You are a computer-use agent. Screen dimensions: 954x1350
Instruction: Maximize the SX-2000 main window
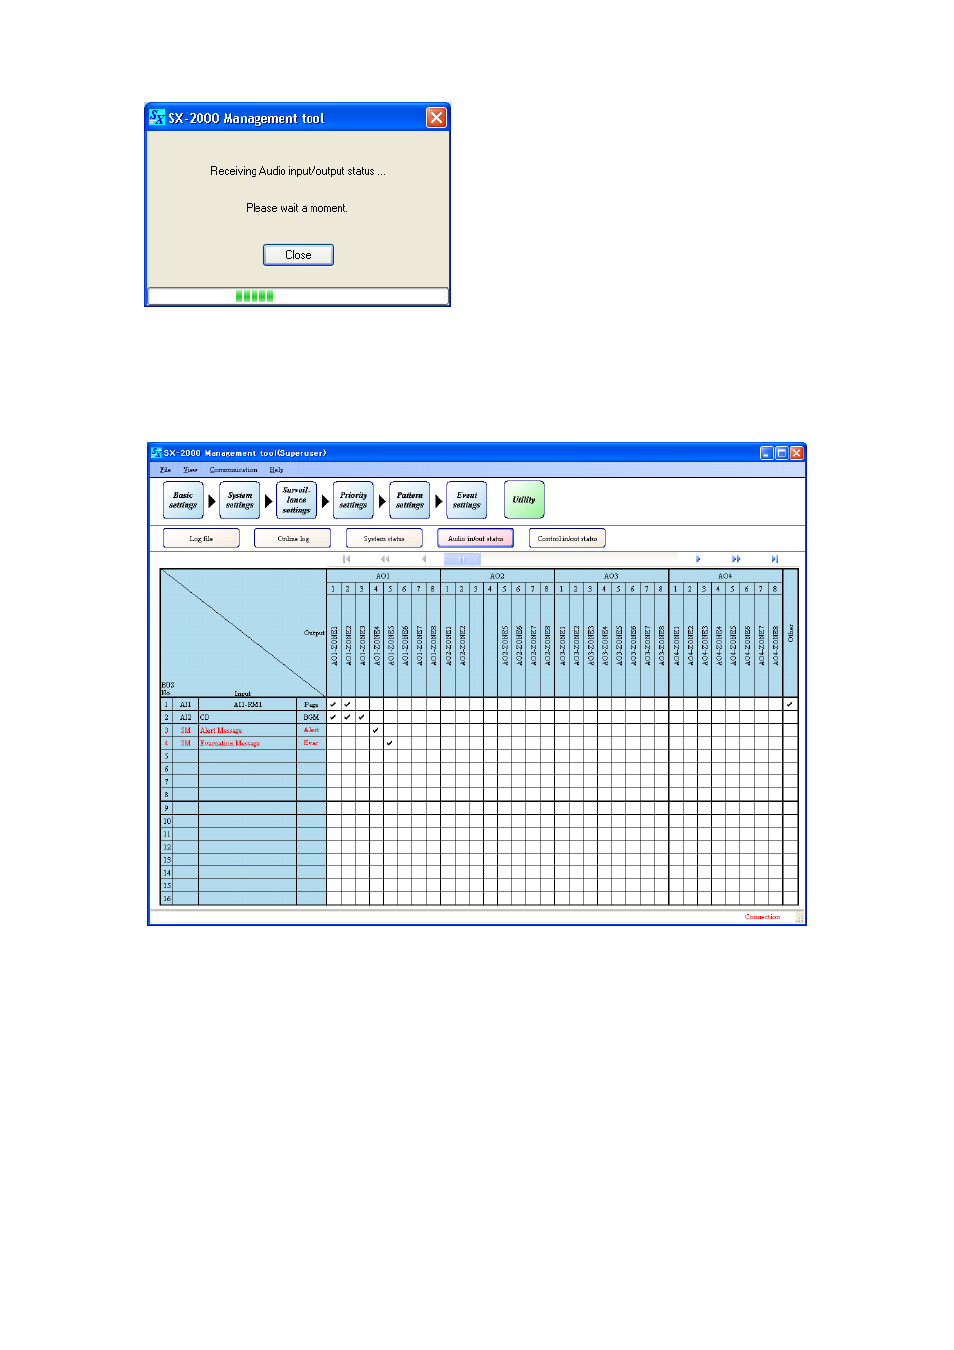point(781,453)
